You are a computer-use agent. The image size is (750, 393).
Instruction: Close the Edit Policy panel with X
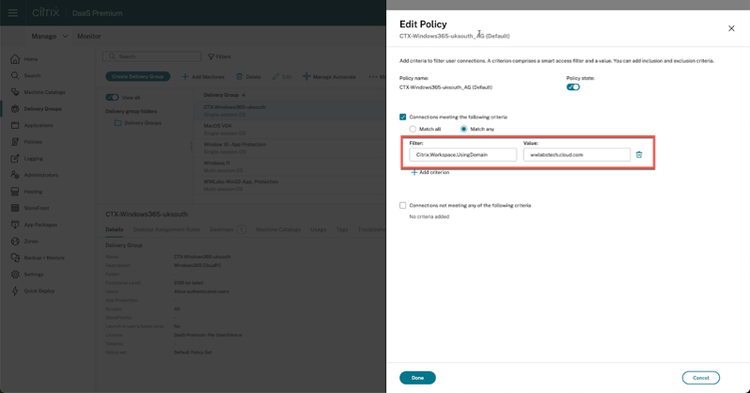pyautogui.click(x=731, y=28)
